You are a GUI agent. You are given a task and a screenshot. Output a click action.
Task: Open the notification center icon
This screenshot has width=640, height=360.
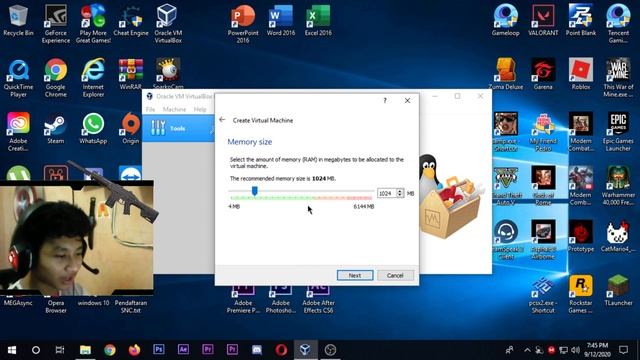tap(623, 350)
